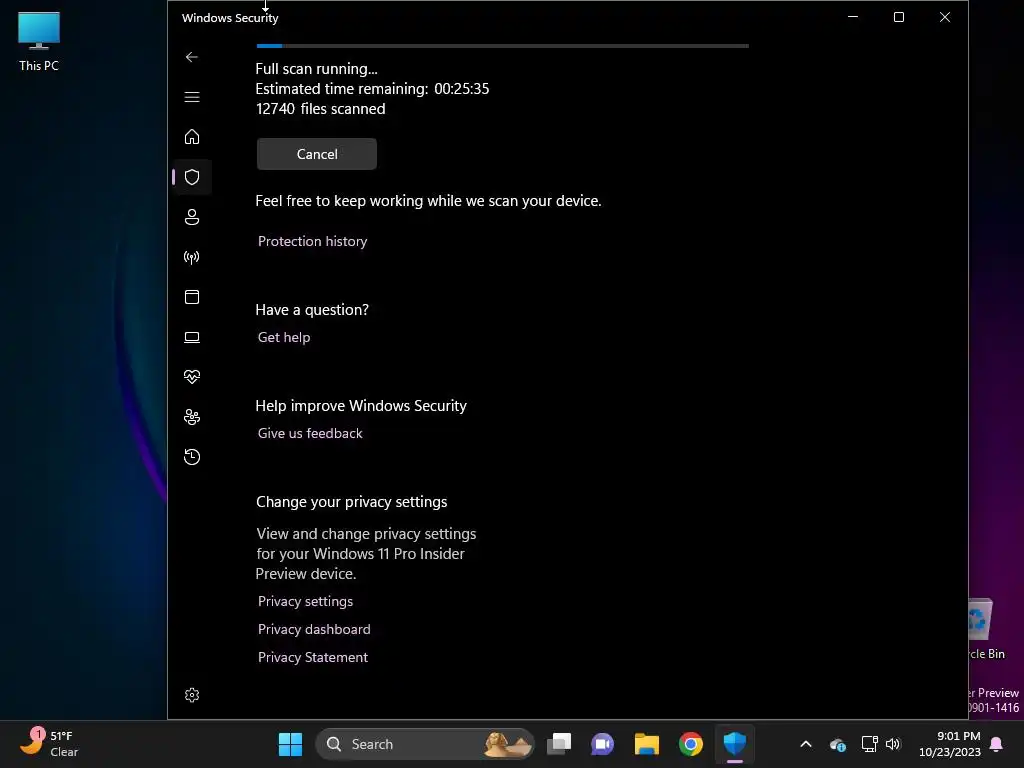Viewport: 1024px width, 768px height.
Task: Open the hamburger navigation menu
Action: pos(191,97)
